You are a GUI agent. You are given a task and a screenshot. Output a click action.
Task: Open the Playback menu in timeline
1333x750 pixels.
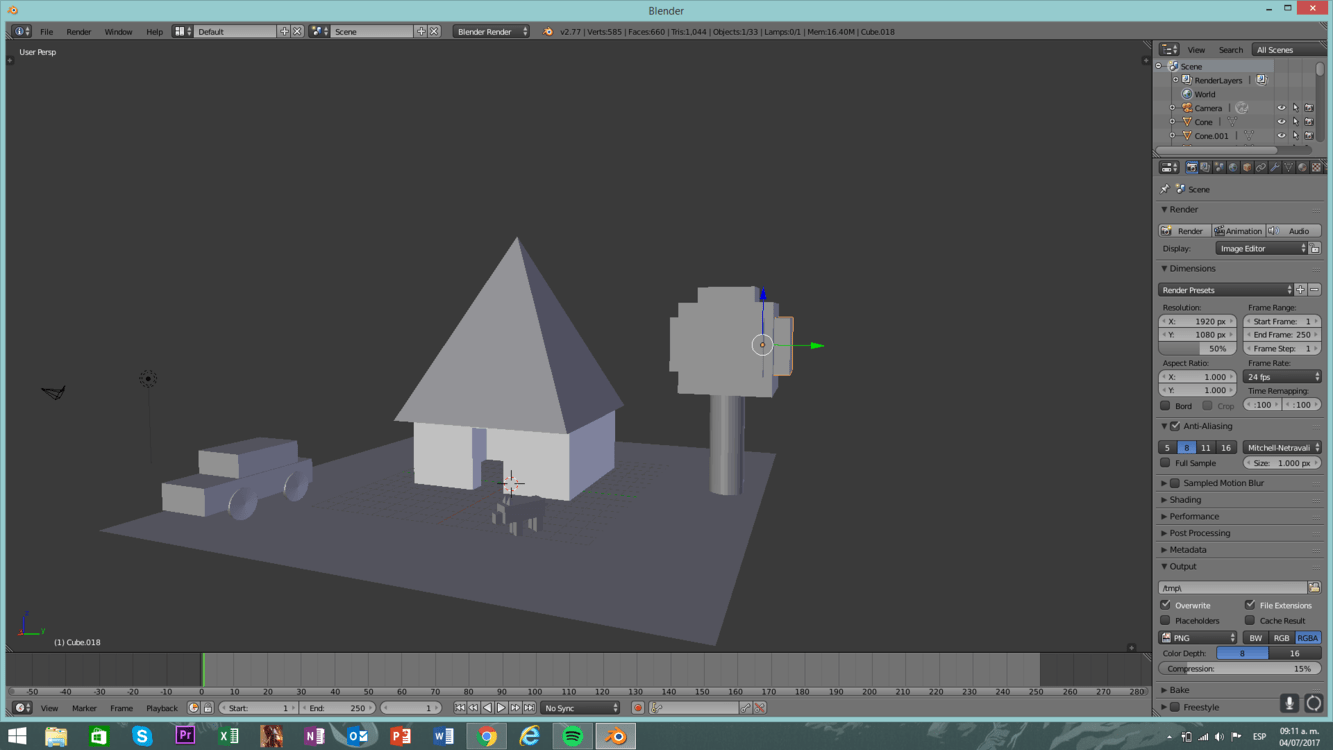[162, 708]
